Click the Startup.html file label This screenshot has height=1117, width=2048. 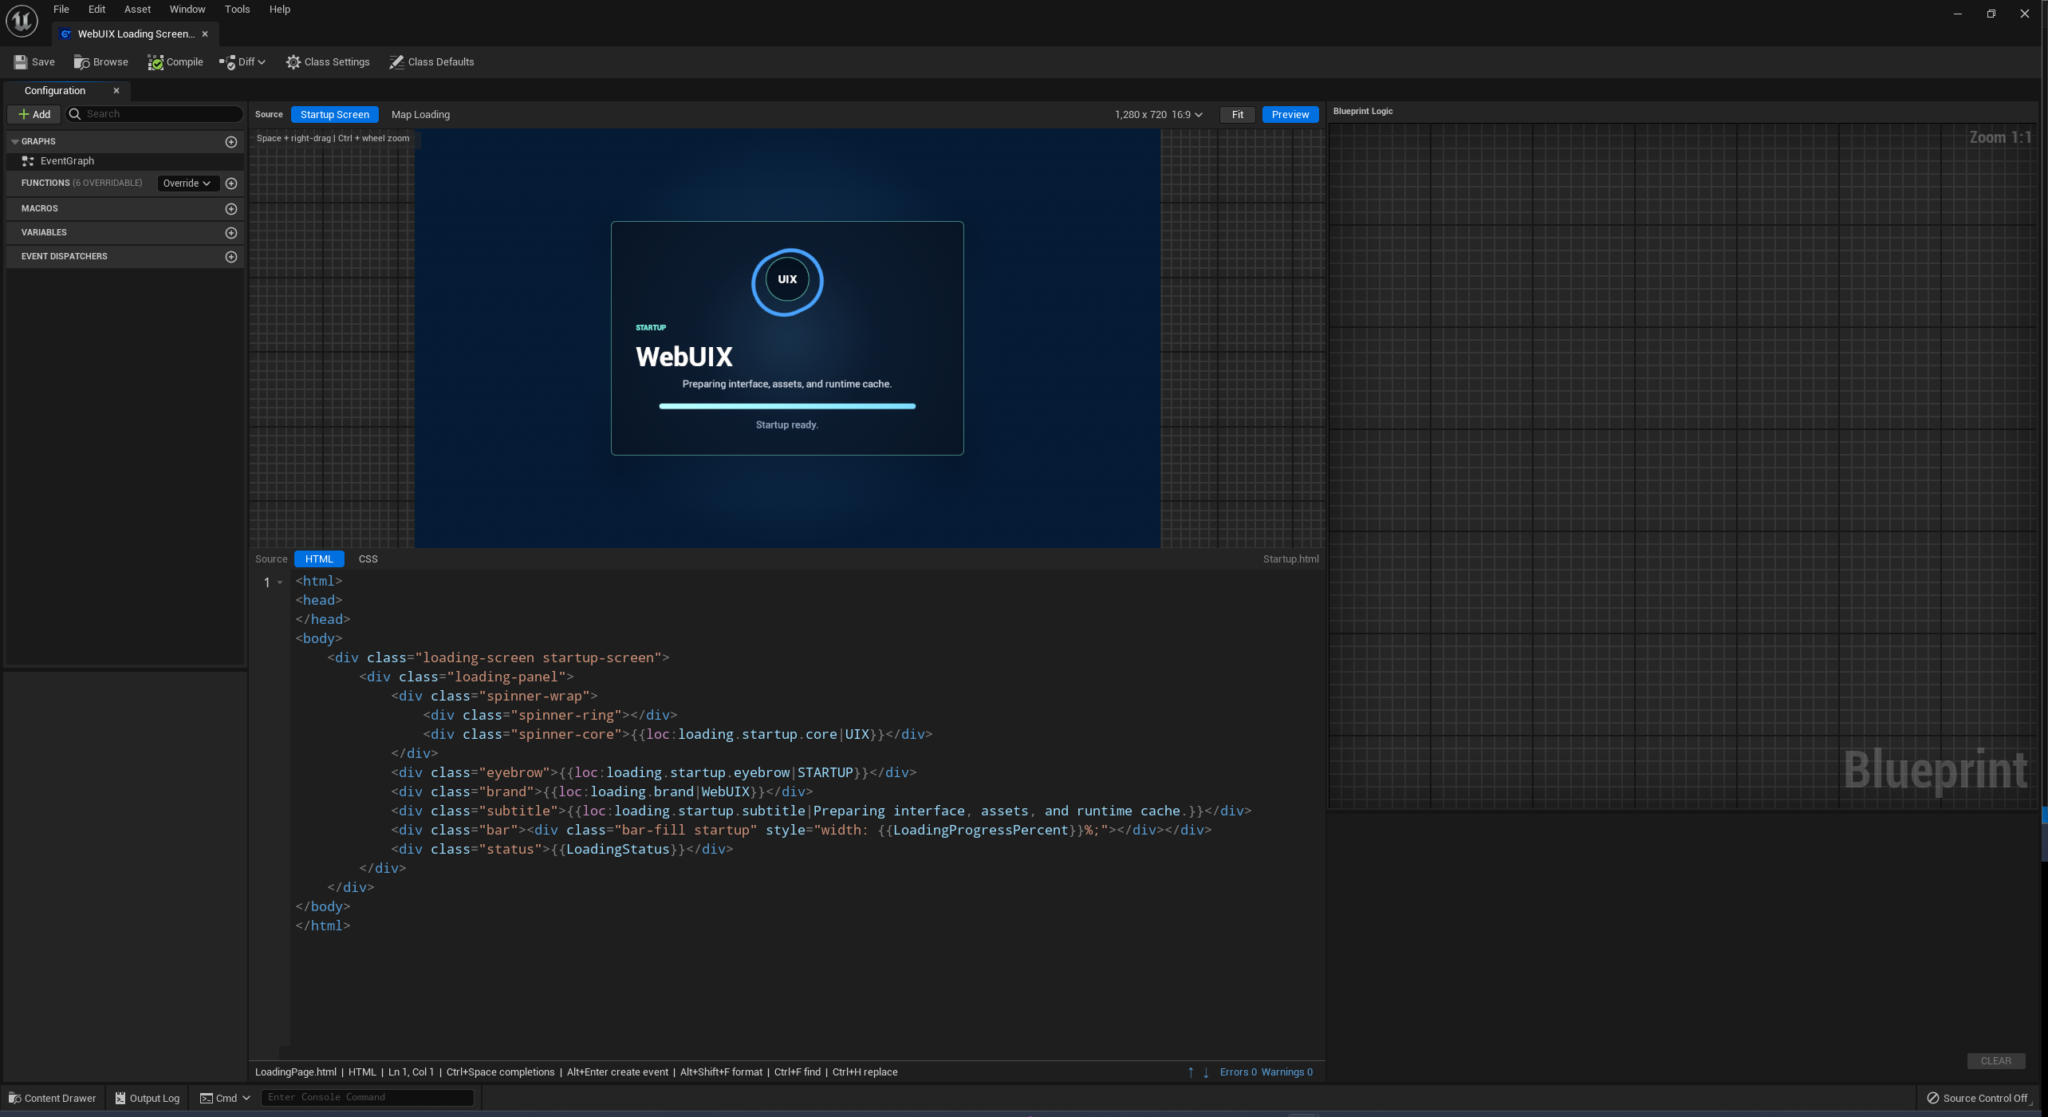[1290, 559]
